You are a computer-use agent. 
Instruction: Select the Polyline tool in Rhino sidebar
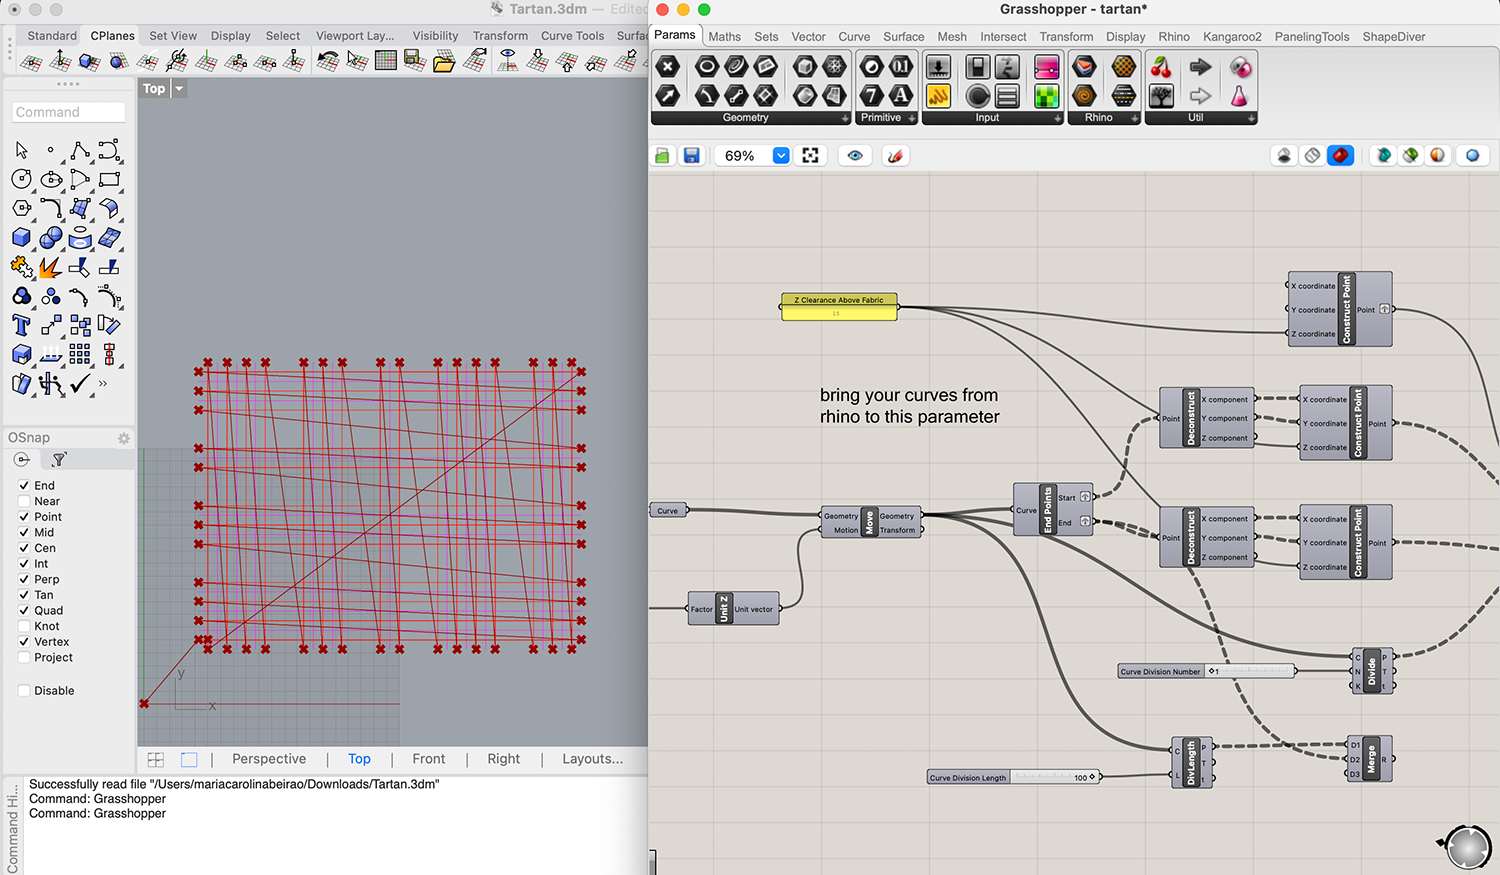point(79,150)
